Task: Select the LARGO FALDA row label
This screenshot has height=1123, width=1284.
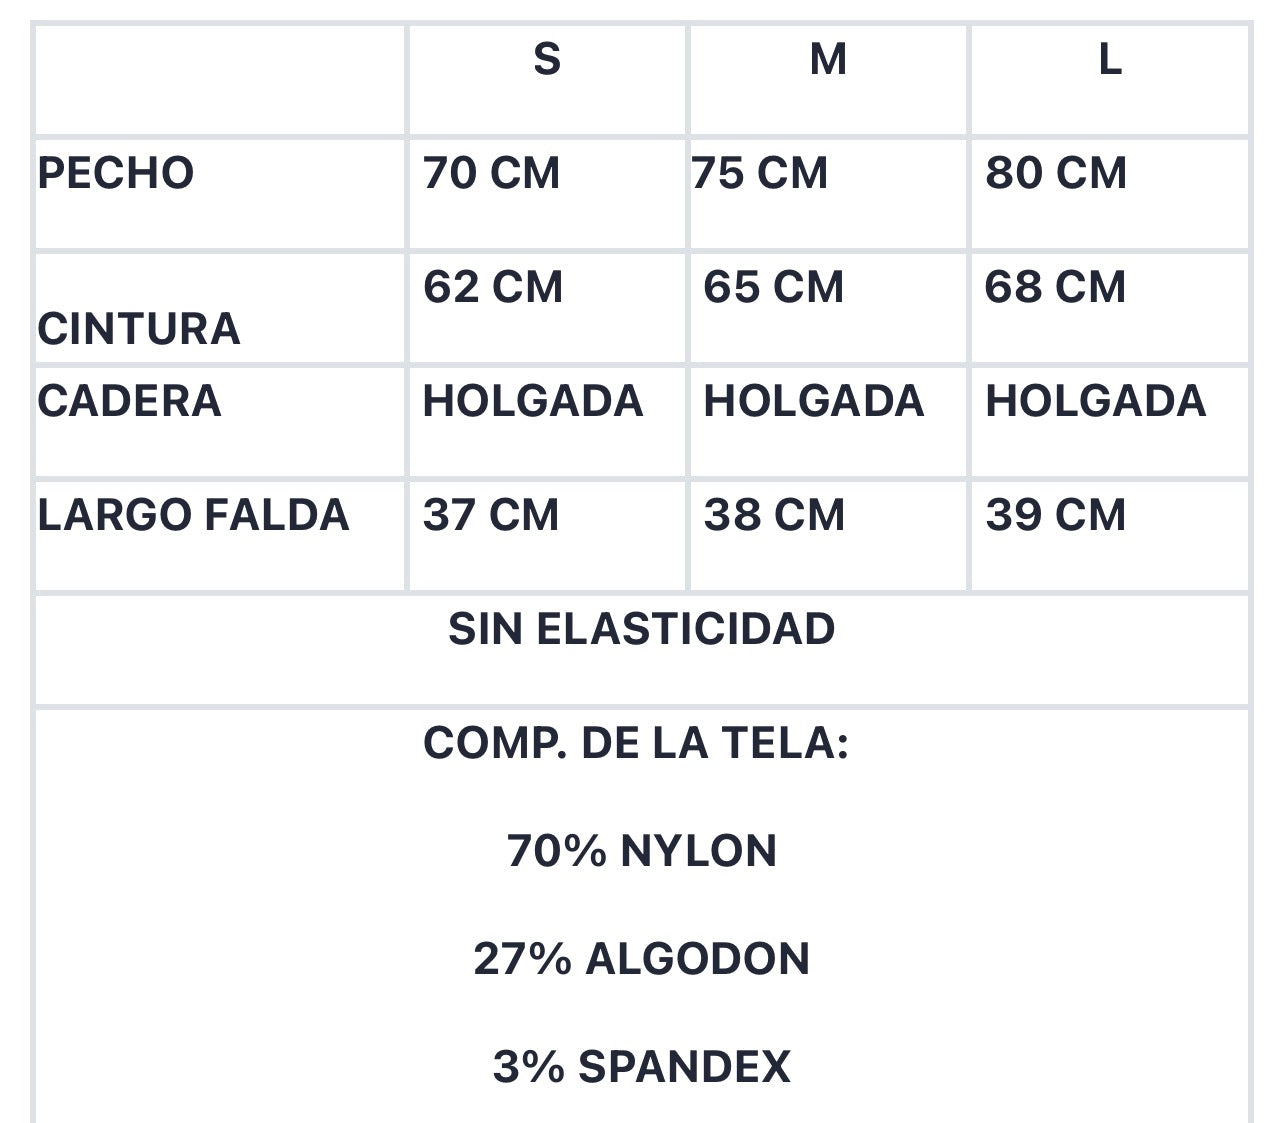Action: [x=193, y=515]
